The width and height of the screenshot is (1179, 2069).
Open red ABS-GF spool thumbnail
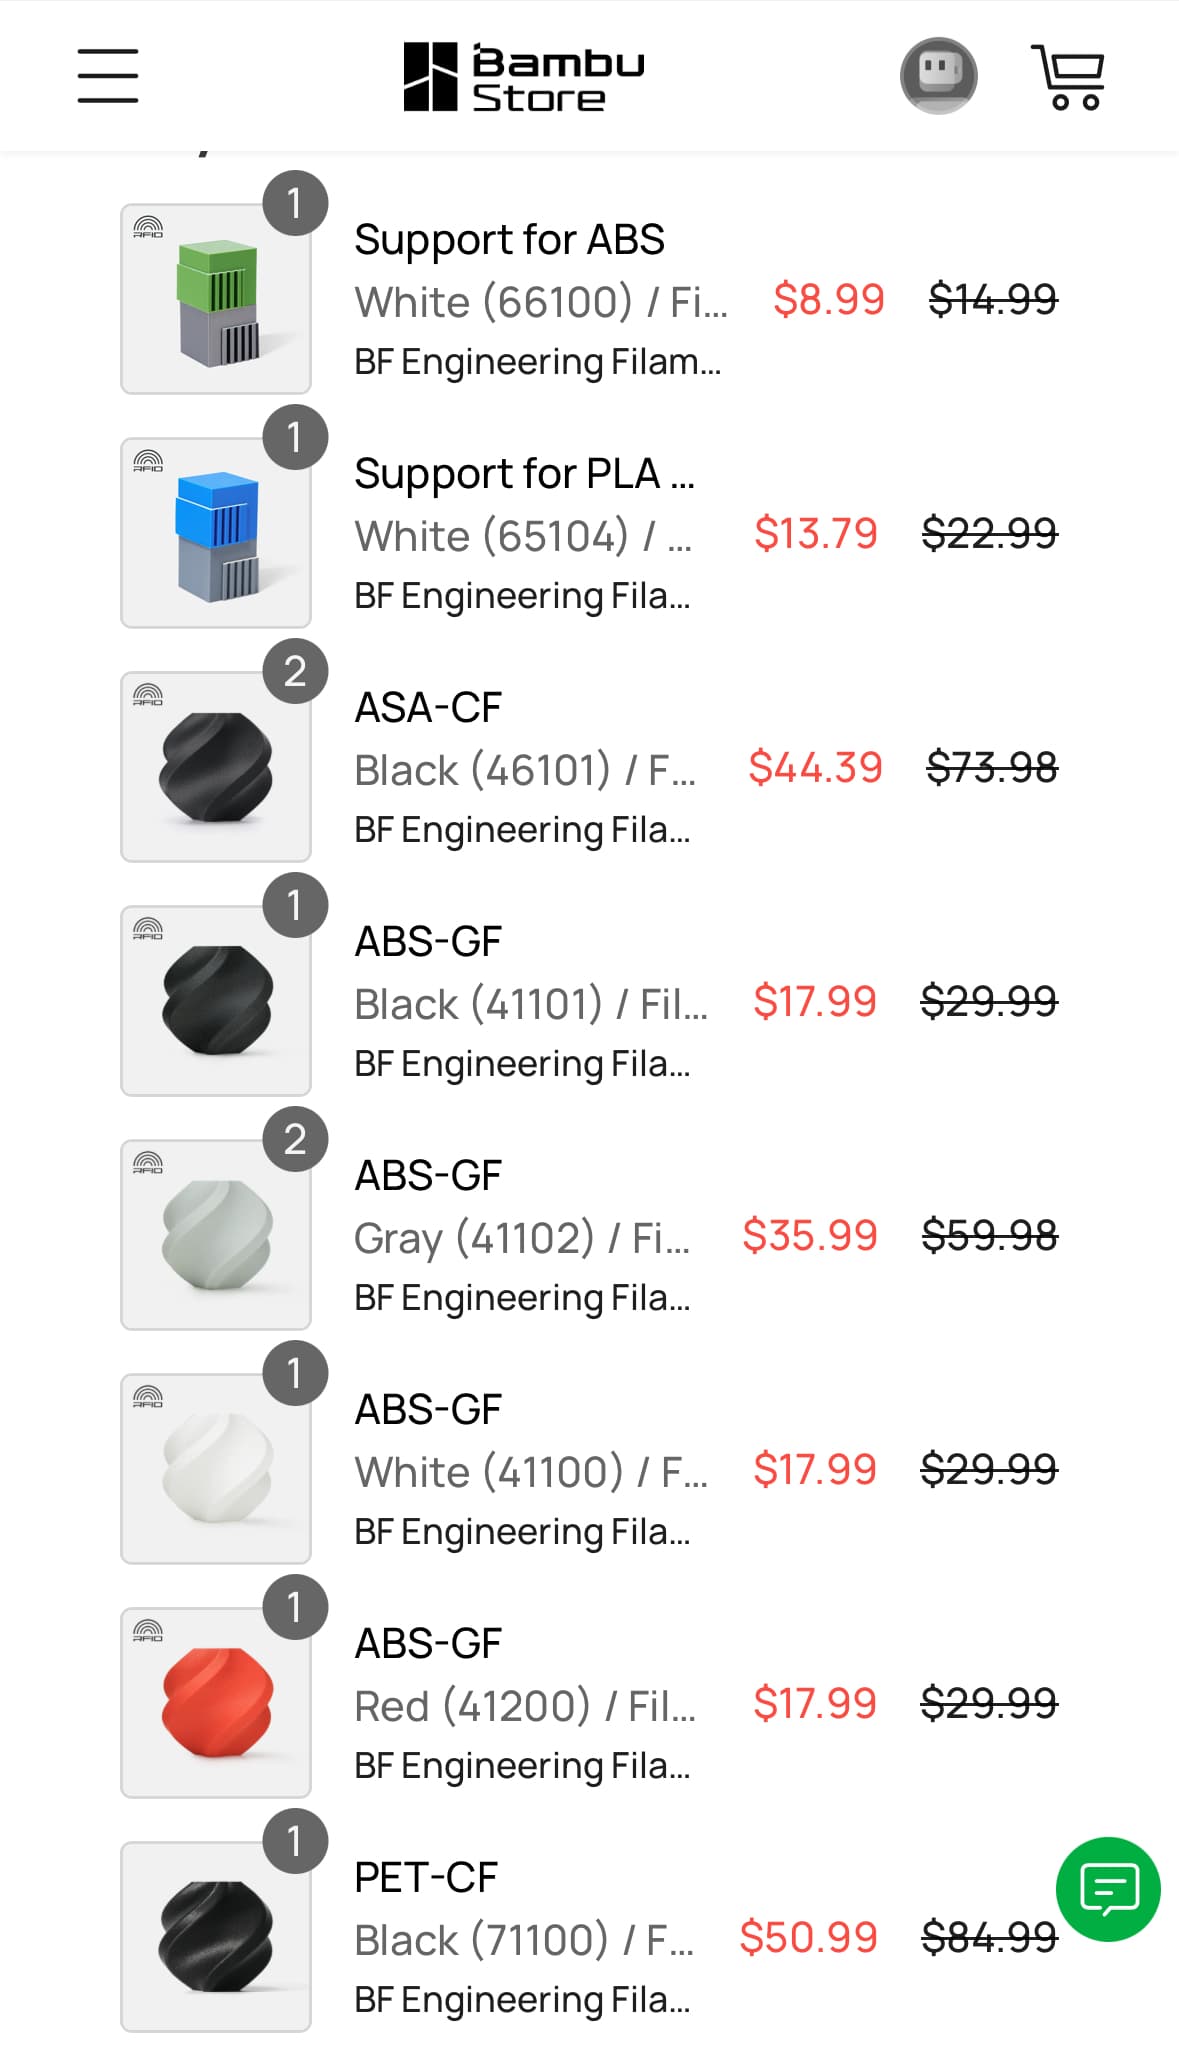pyautogui.click(x=216, y=1703)
